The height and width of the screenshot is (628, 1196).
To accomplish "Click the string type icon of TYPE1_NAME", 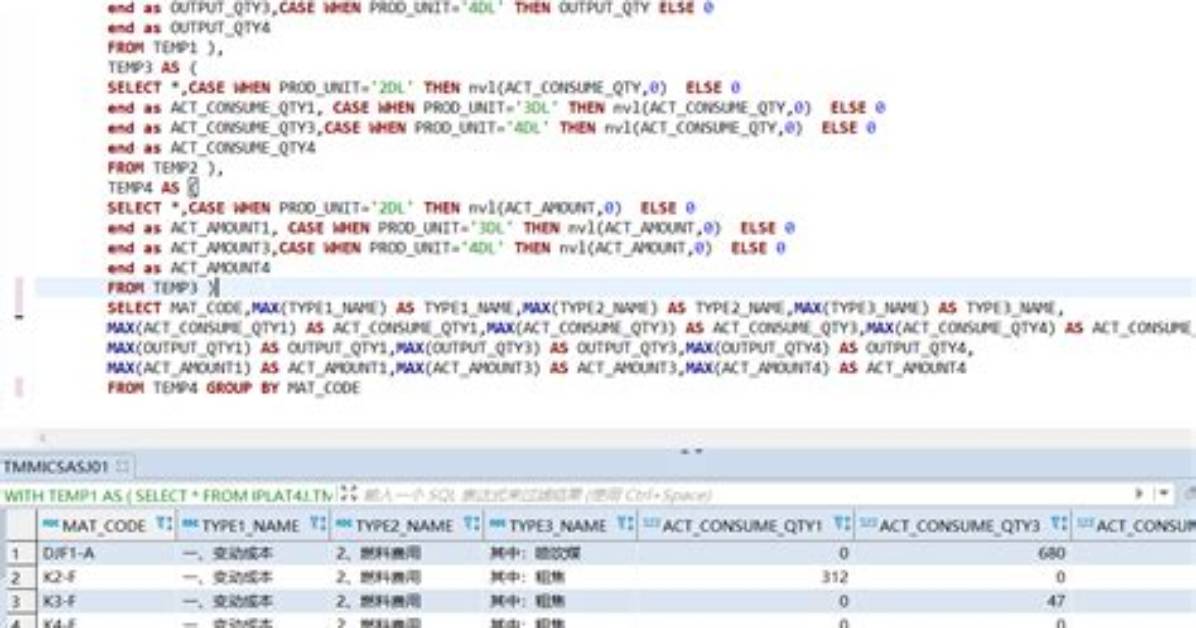I will pos(190,524).
